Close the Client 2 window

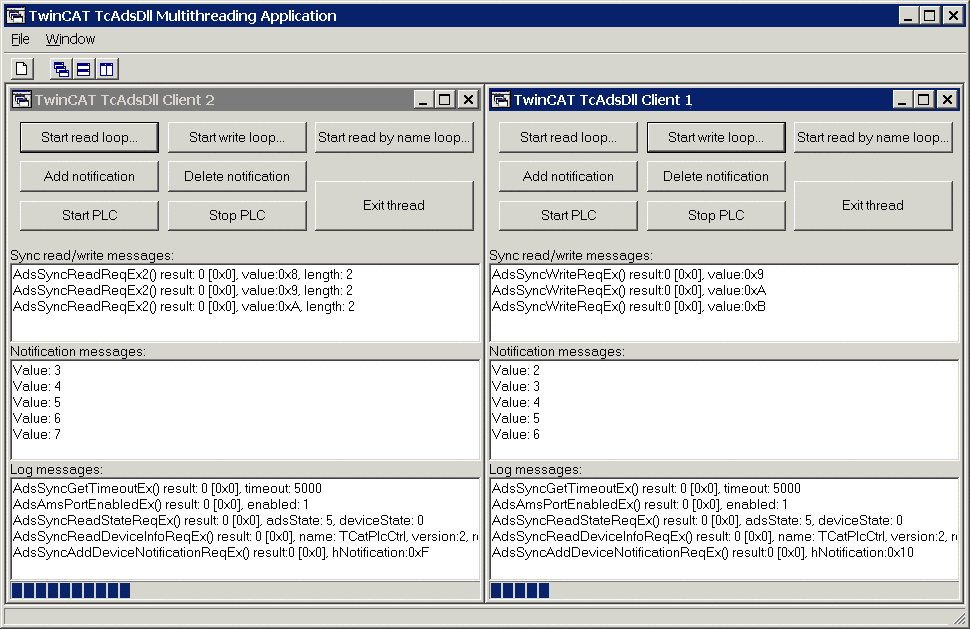tap(468, 100)
